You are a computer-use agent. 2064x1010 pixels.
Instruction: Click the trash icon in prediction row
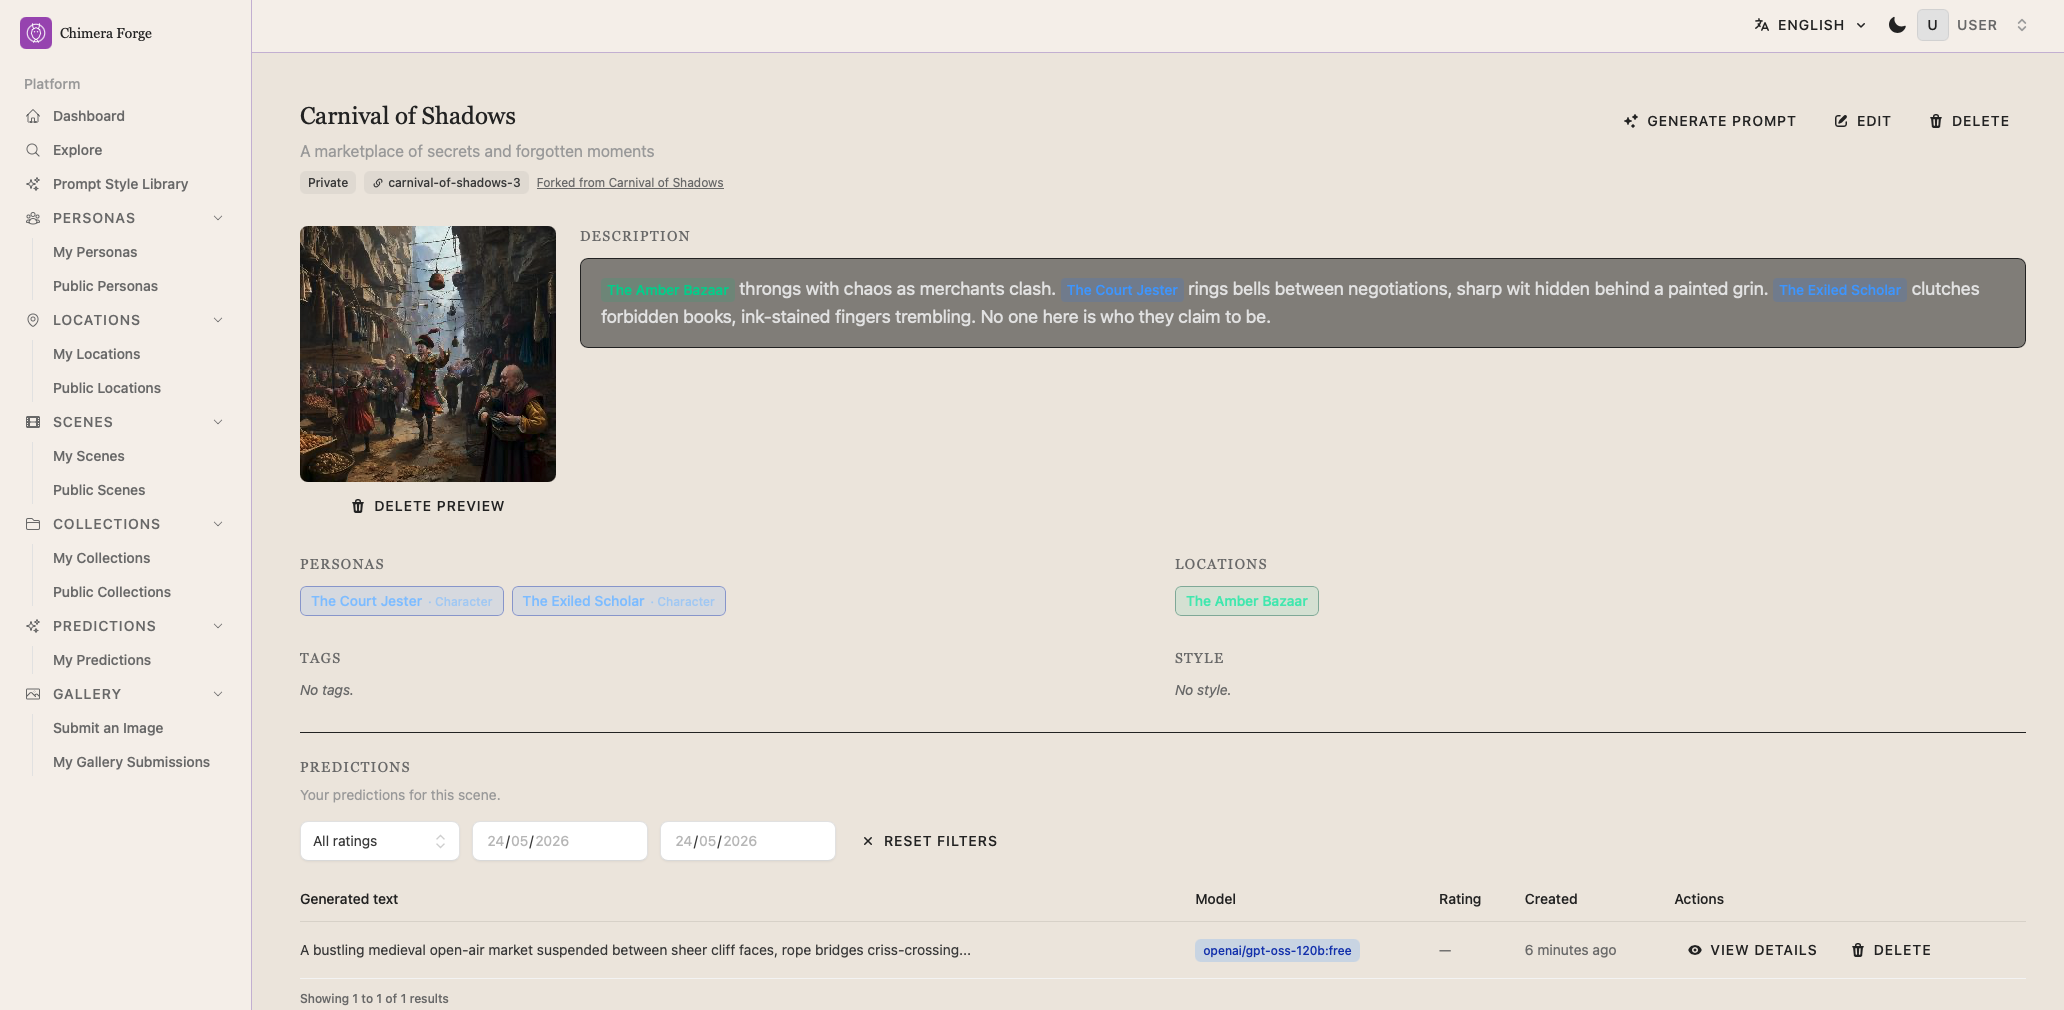click(x=1858, y=950)
